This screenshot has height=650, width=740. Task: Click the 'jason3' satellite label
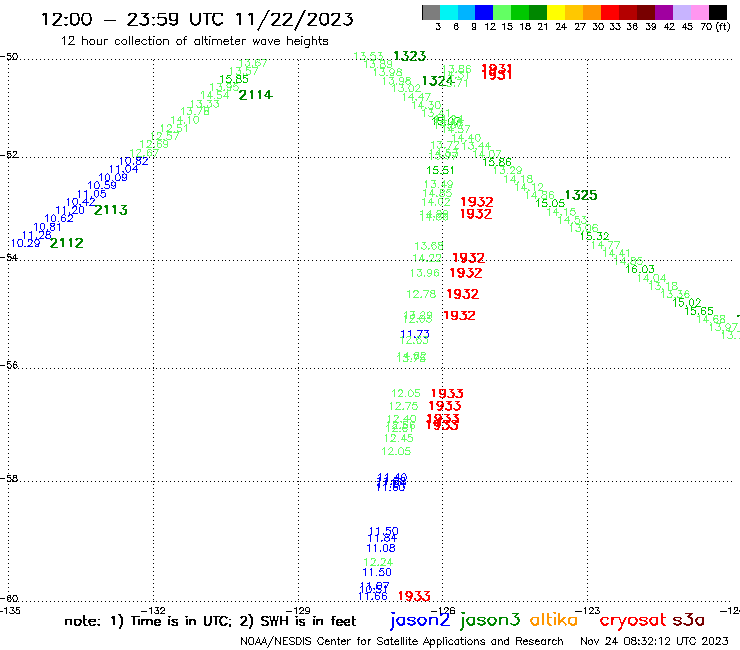[490, 620]
